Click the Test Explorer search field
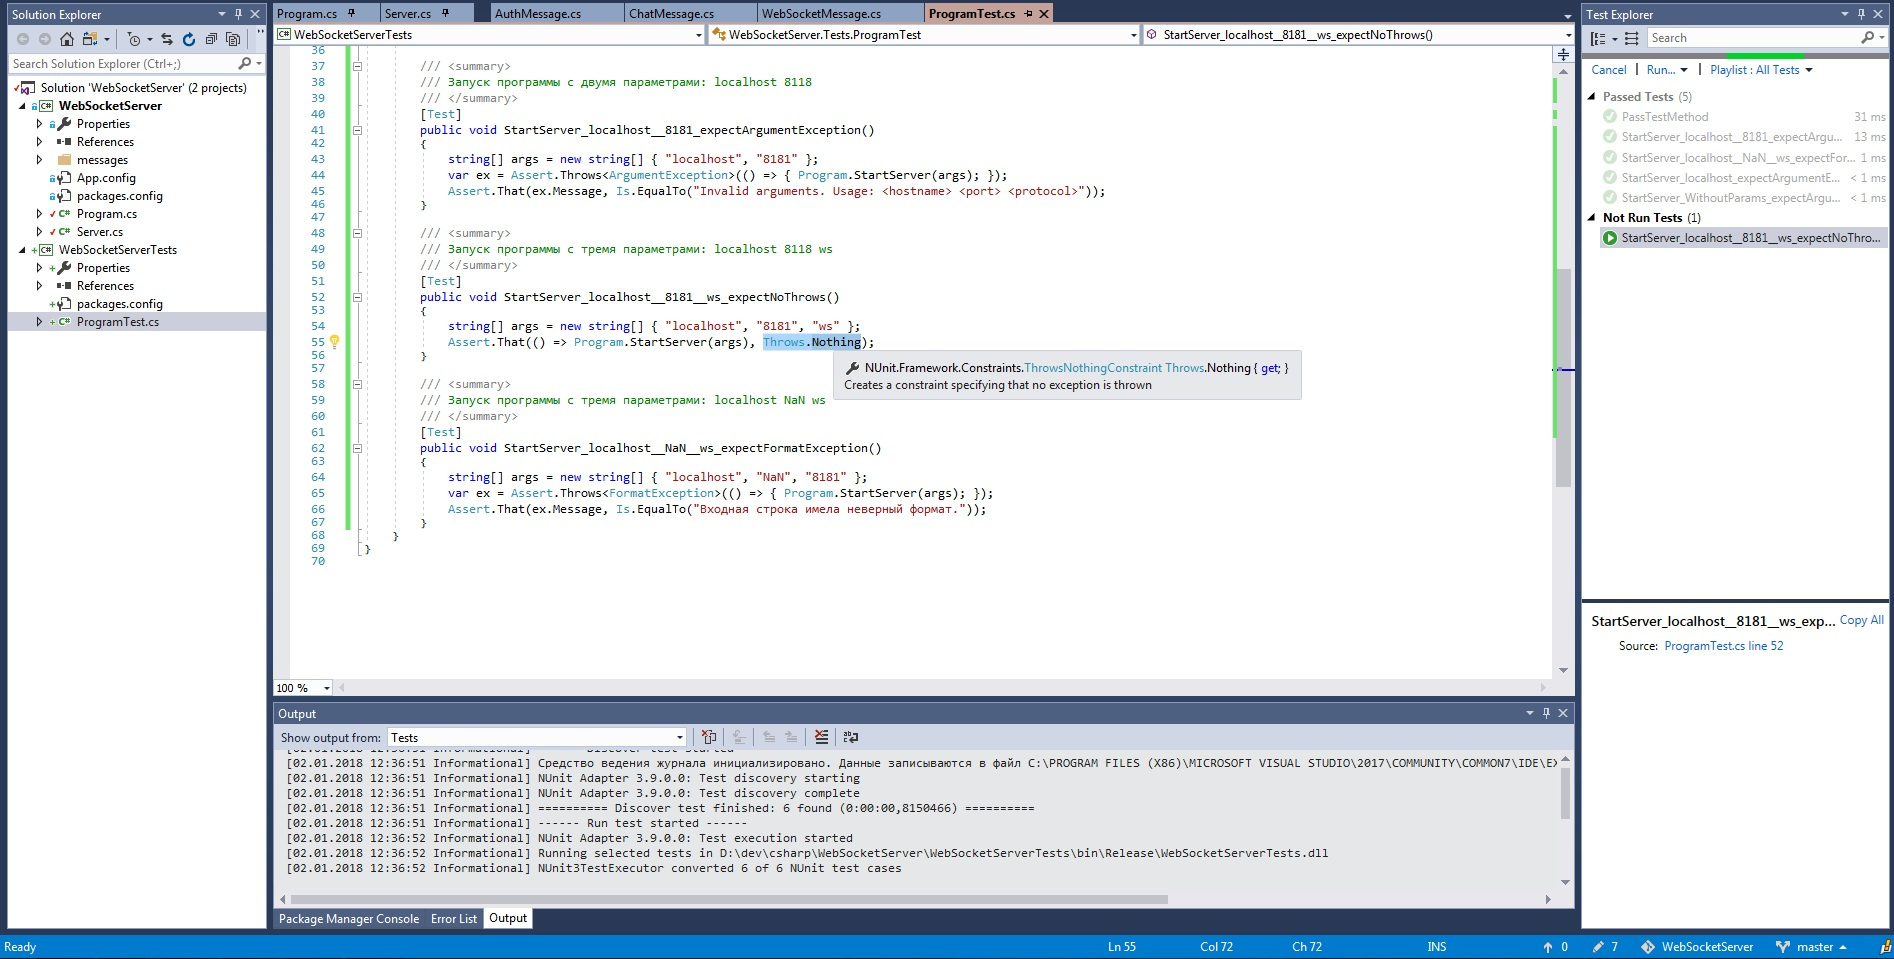 (x=1754, y=38)
